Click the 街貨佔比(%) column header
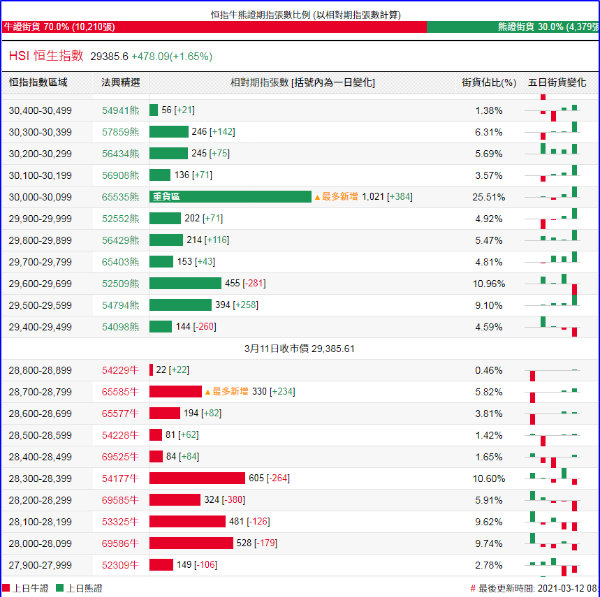The height and width of the screenshot is (597, 600). [x=489, y=83]
